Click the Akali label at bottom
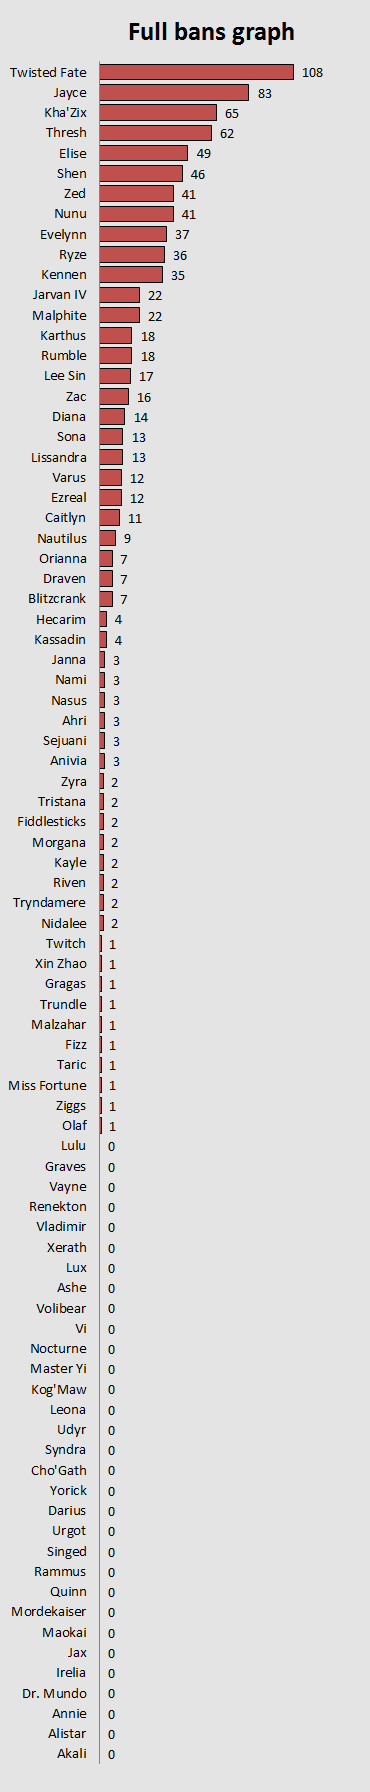The width and height of the screenshot is (370, 1792). (x=72, y=1753)
